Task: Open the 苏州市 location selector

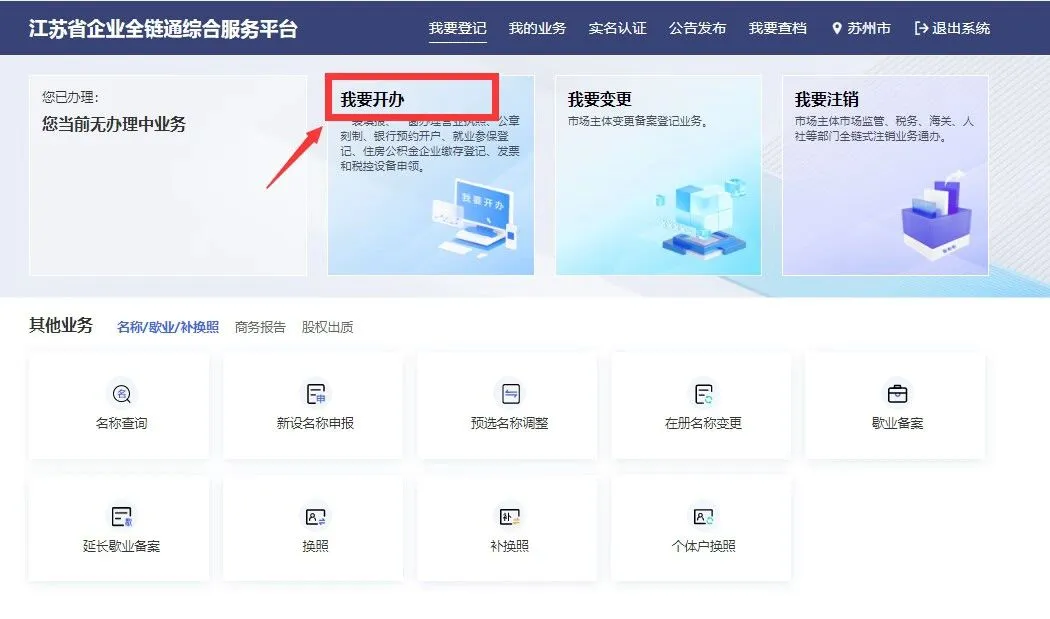Action: 861,28
